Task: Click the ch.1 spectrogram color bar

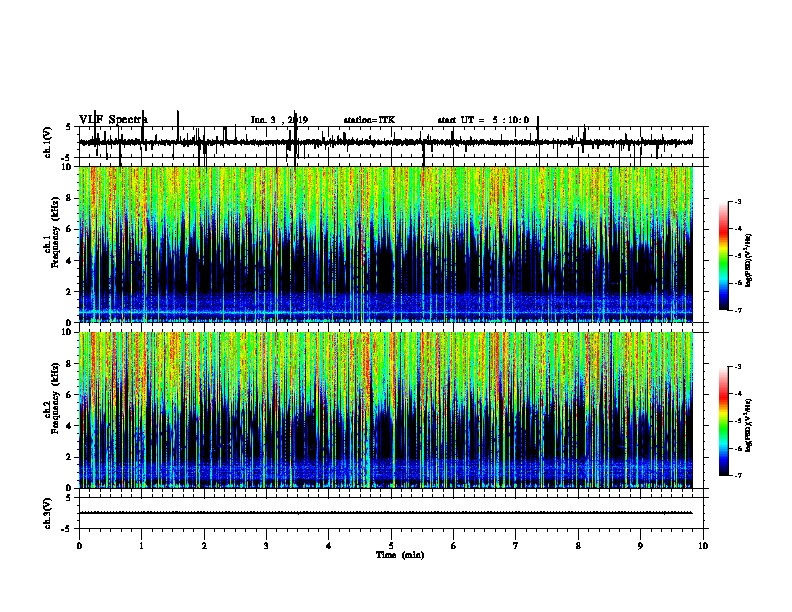Action: coord(723,256)
